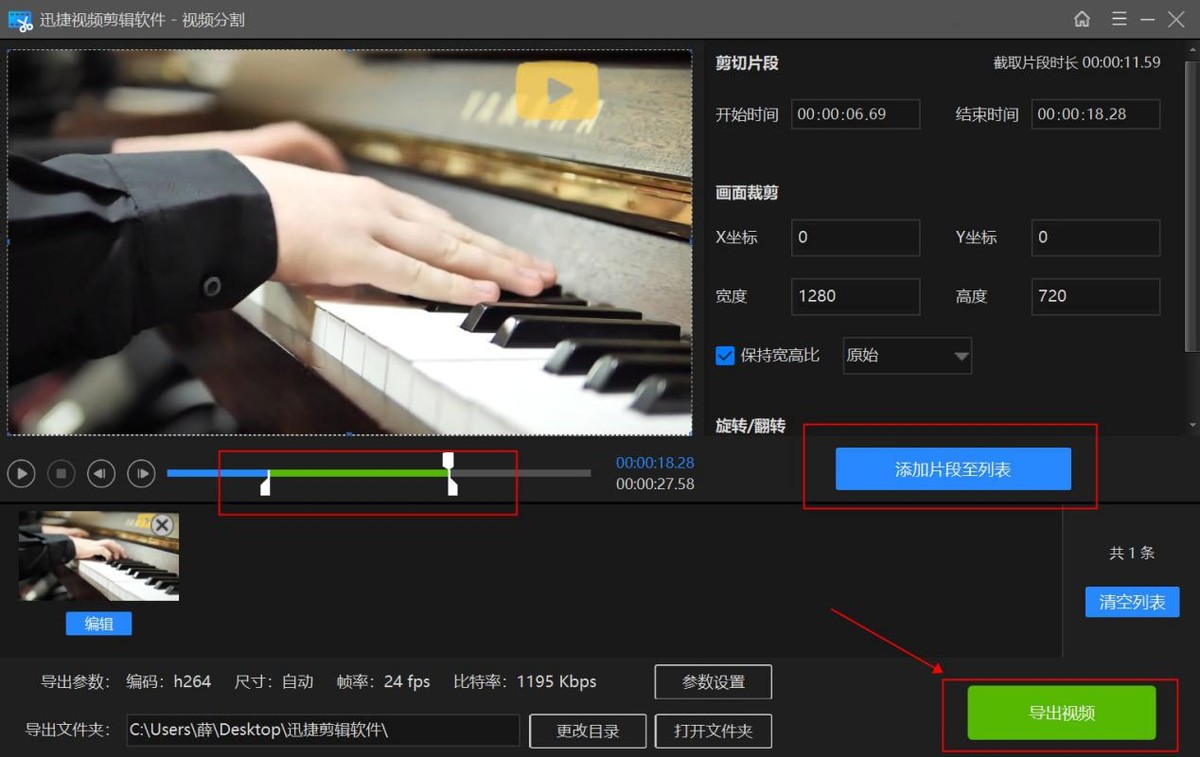Click the 更改目录 button
This screenshot has width=1200, height=757.
588,731
